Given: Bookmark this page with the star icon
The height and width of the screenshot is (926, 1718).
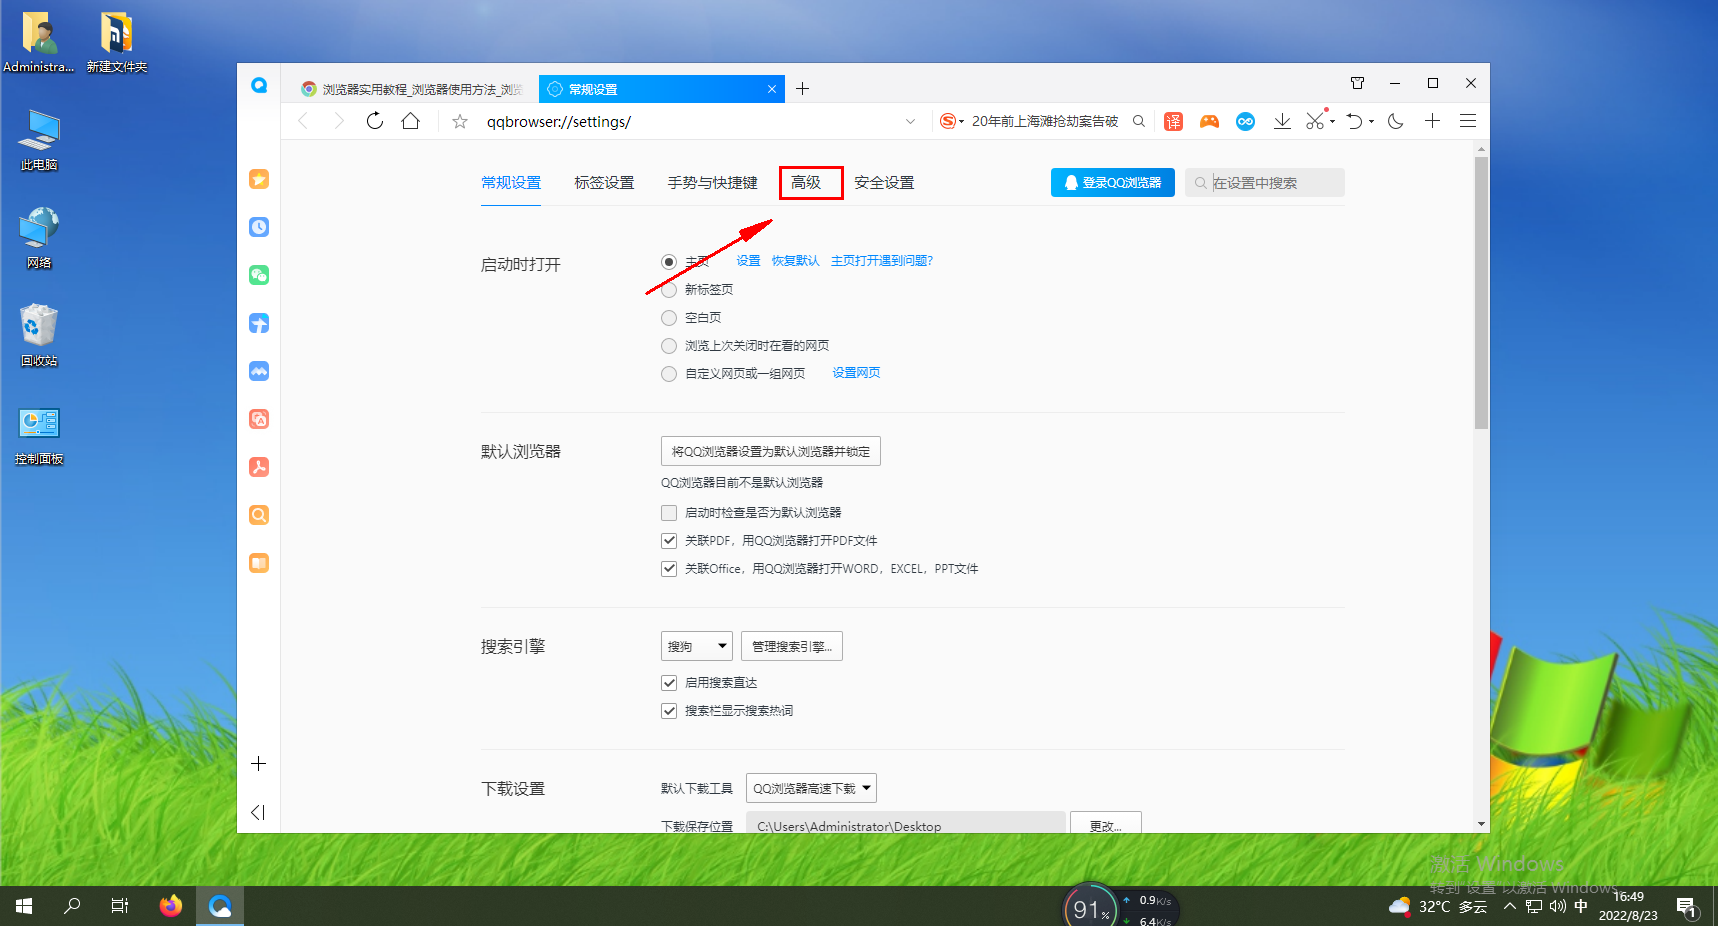Looking at the screenshot, I should [460, 121].
